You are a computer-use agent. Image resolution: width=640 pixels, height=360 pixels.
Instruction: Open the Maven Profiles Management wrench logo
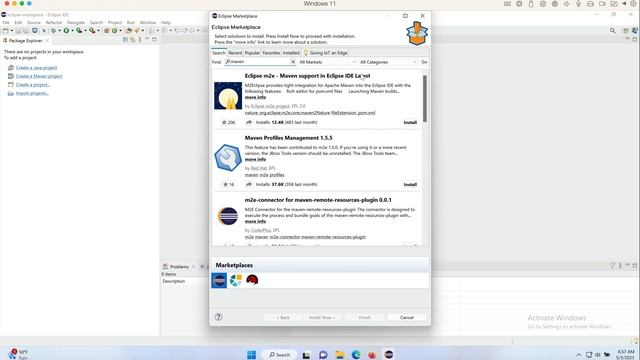click(x=228, y=158)
